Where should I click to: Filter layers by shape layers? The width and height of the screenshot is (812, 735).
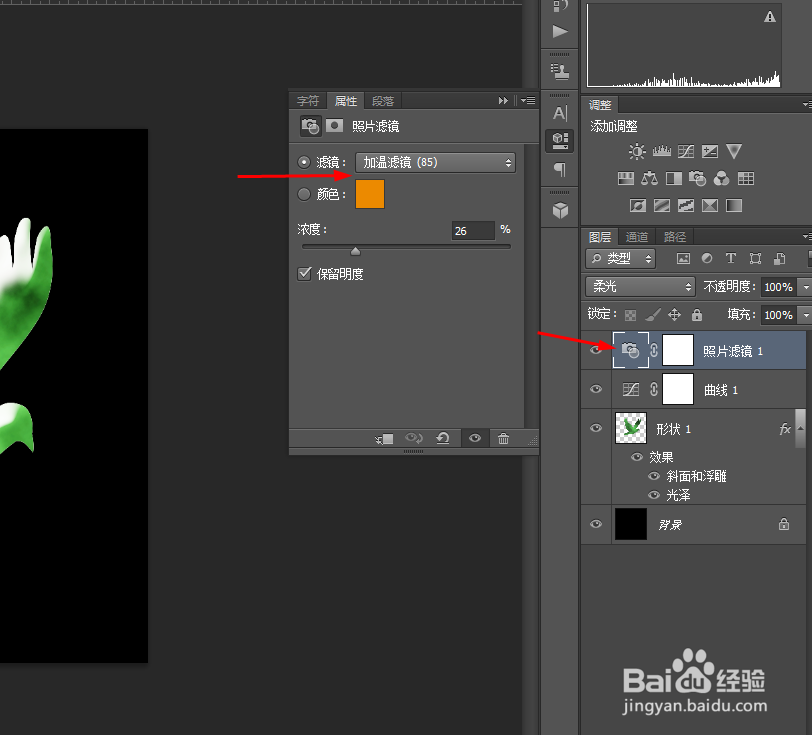(756, 258)
